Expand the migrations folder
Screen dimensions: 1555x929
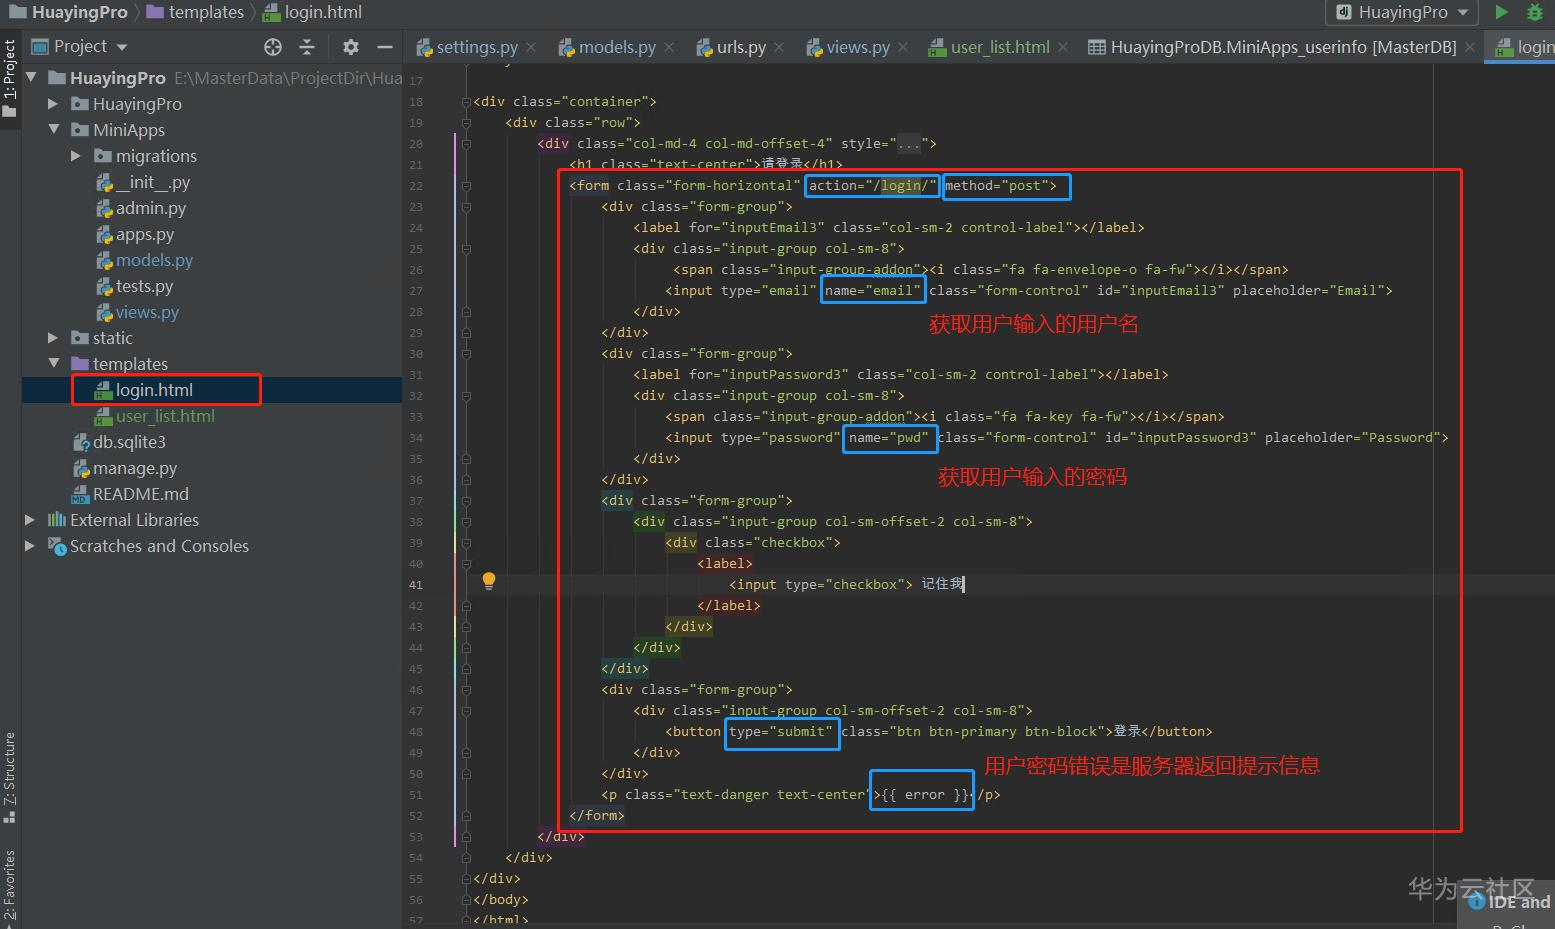(x=76, y=155)
